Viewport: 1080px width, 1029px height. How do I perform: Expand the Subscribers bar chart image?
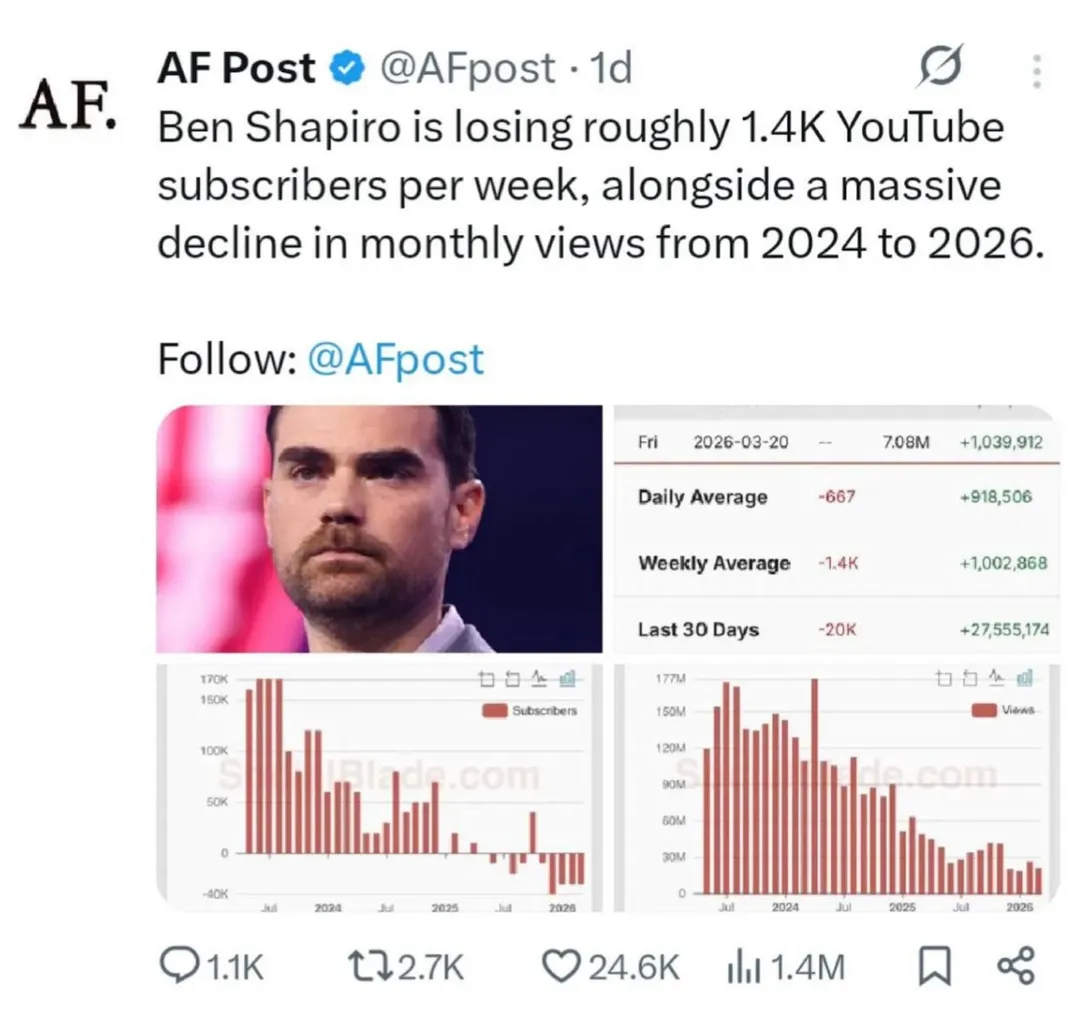click(380, 787)
